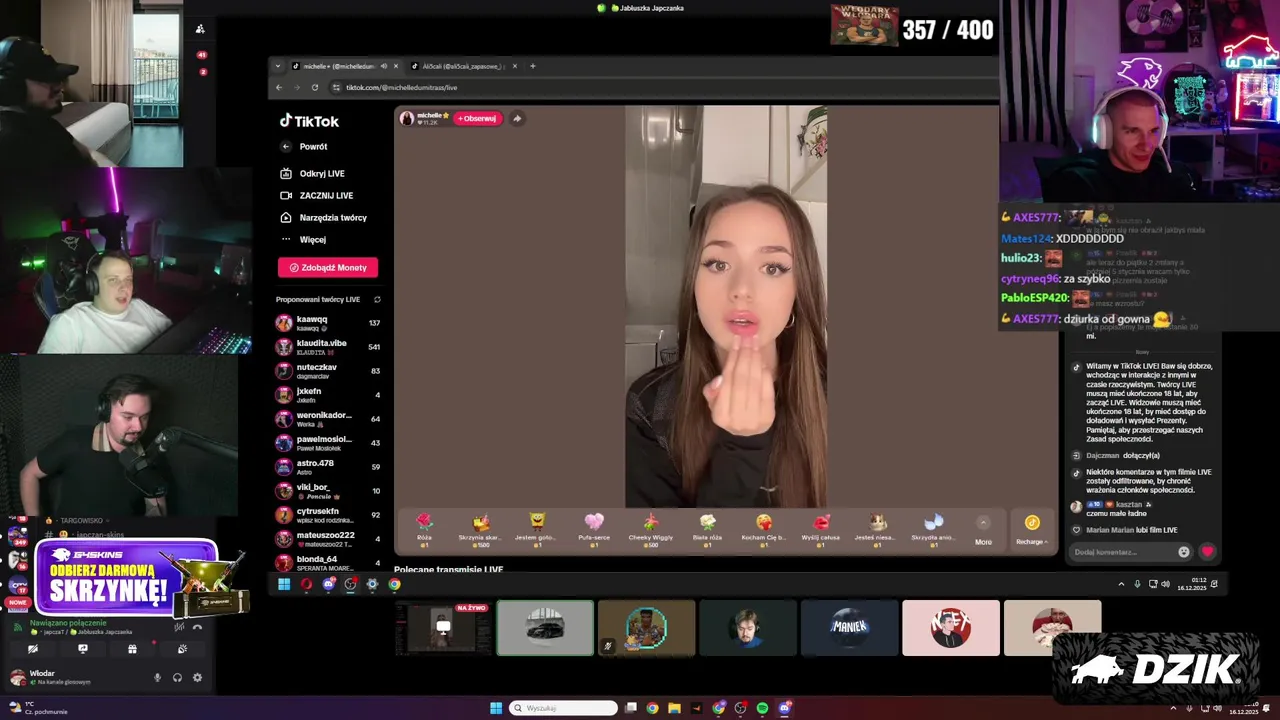The width and height of the screenshot is (1280, 720).
Task: Open michelle's profile avatar in stream header
Action: click(x=407, y=118)
